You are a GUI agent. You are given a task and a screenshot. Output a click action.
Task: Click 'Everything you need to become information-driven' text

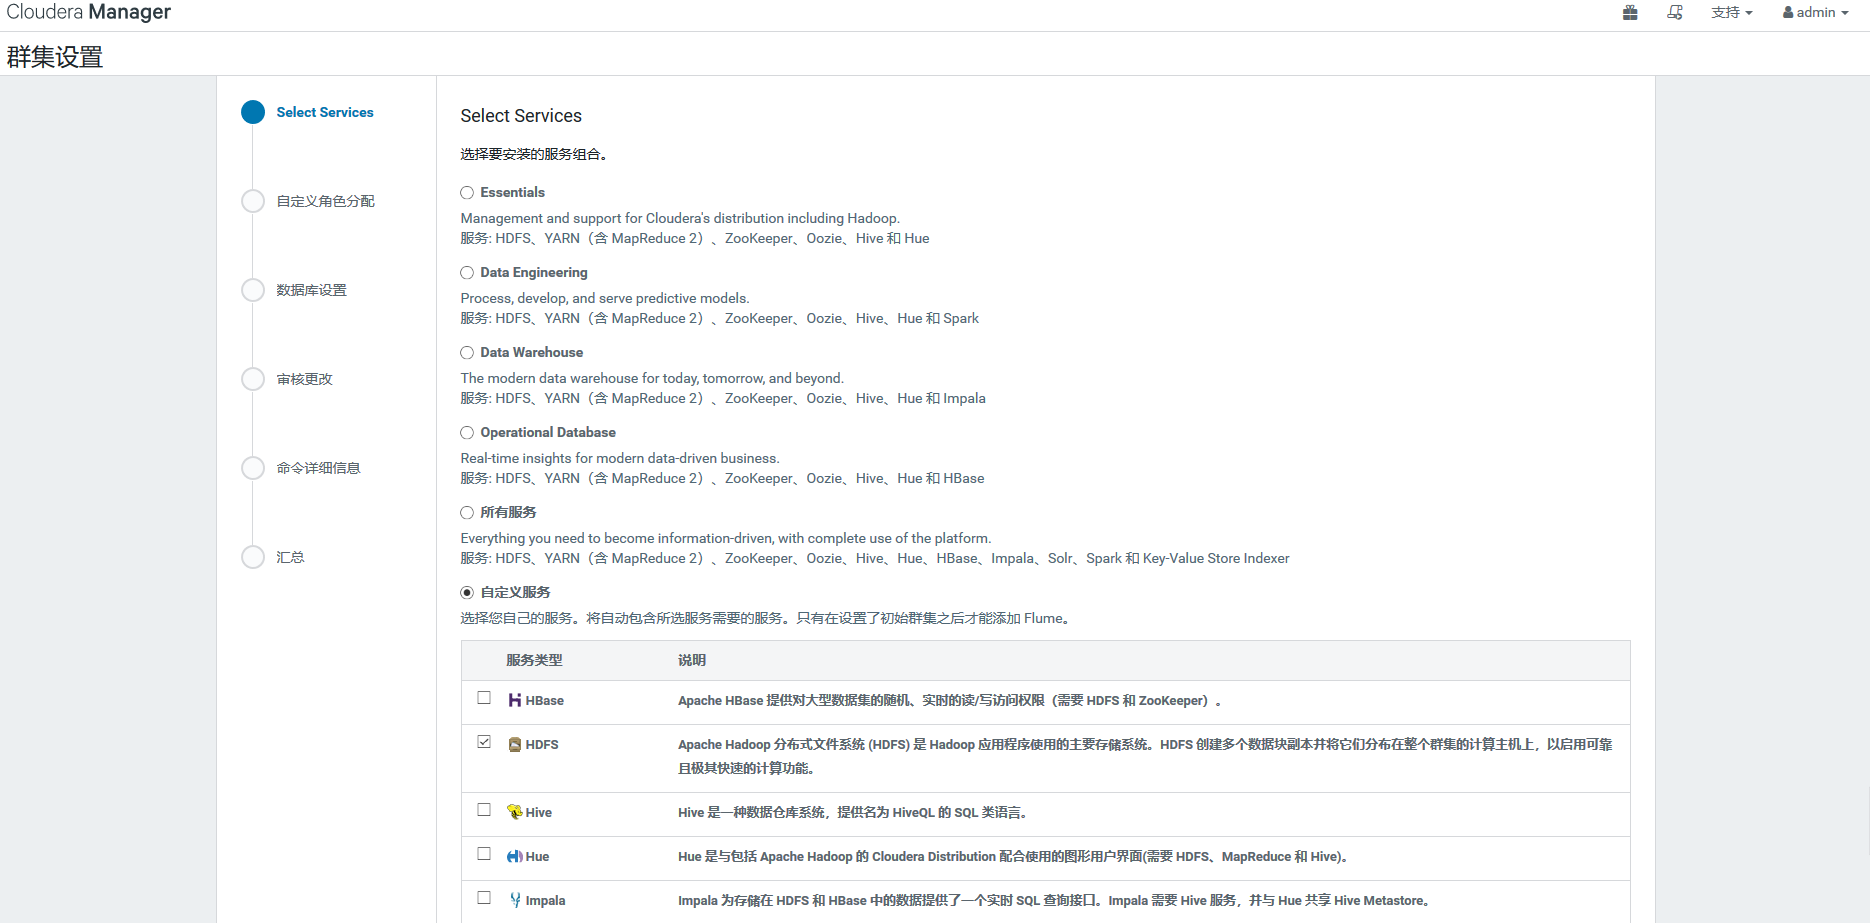click(x=726, y=538)
